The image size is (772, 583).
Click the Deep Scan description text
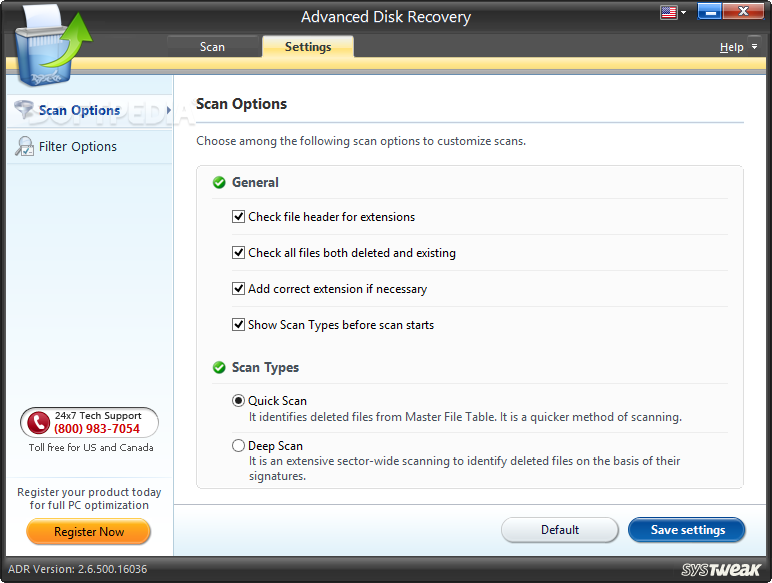[464, 468]
